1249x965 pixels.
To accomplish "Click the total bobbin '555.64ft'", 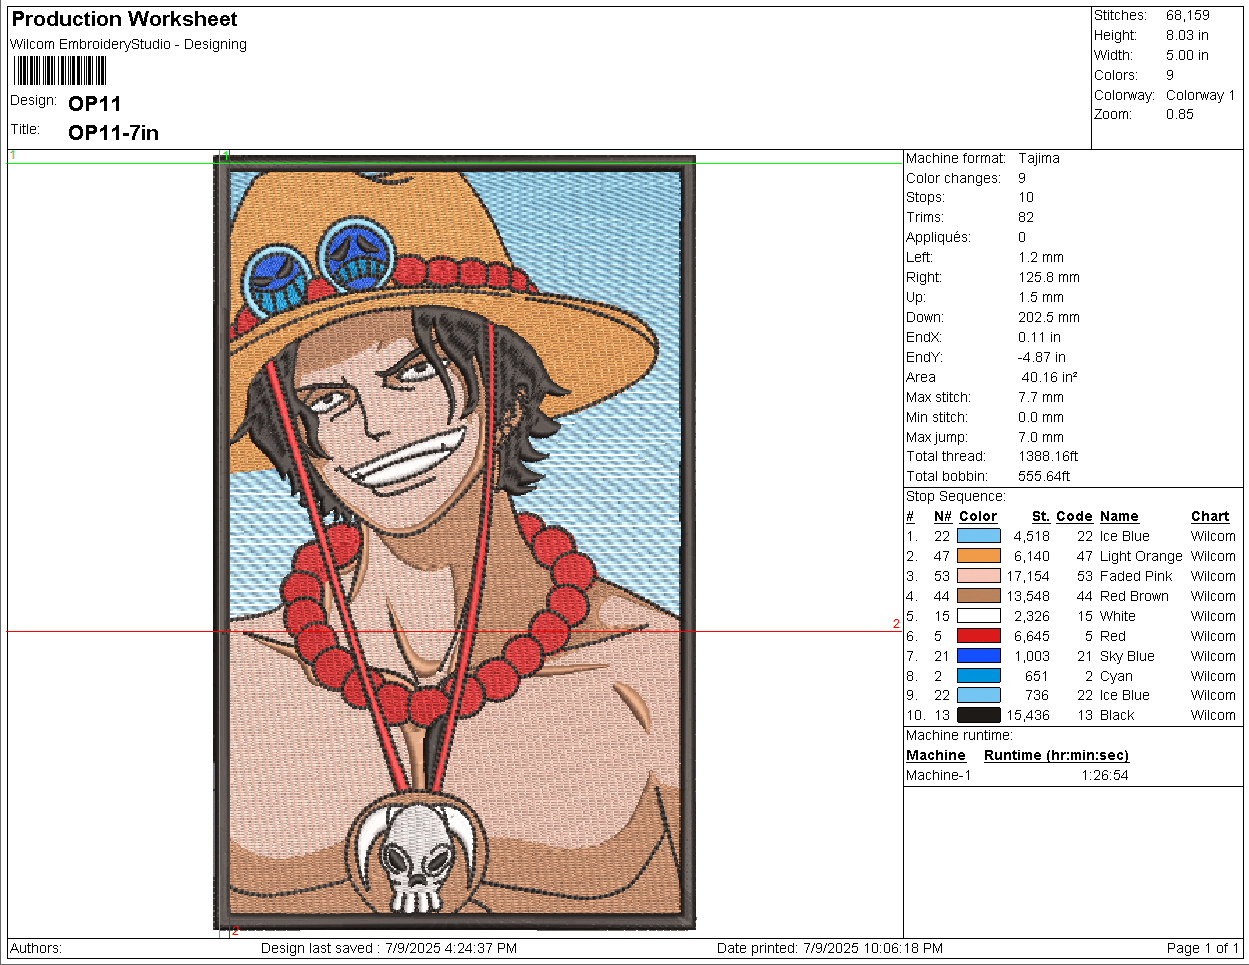I will coord(1044,476).
